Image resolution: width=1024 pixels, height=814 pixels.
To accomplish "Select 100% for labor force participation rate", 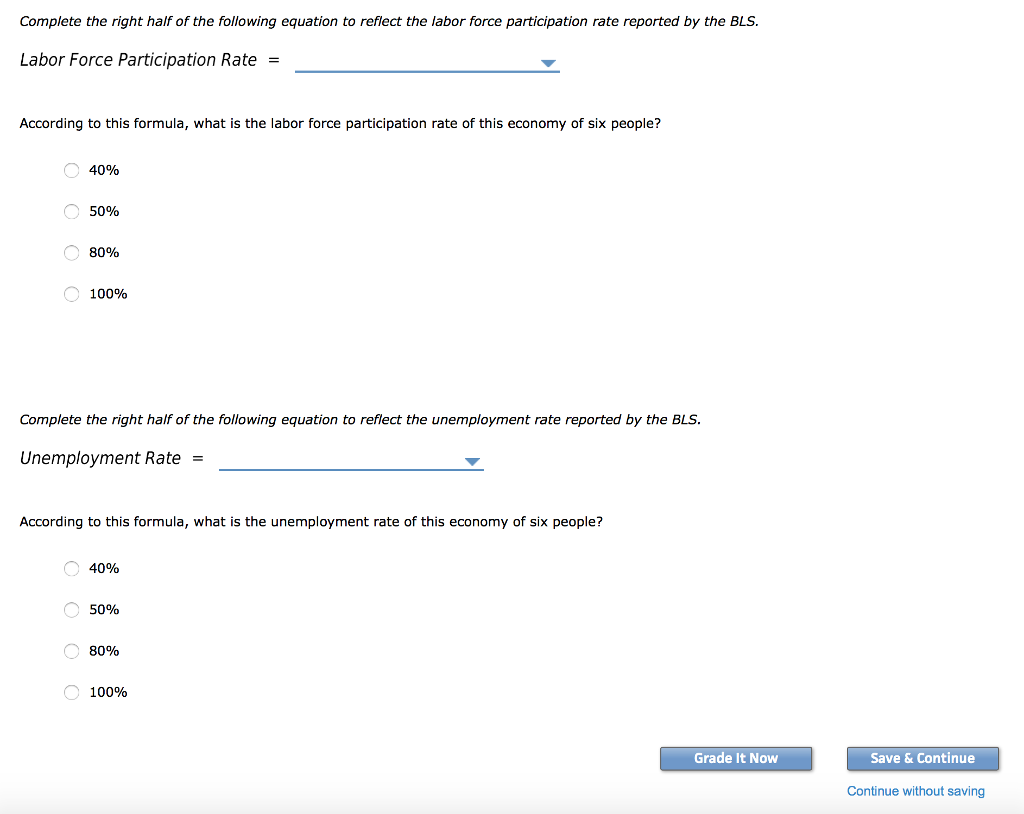I will pyautogui.click(x=71, y=293).
